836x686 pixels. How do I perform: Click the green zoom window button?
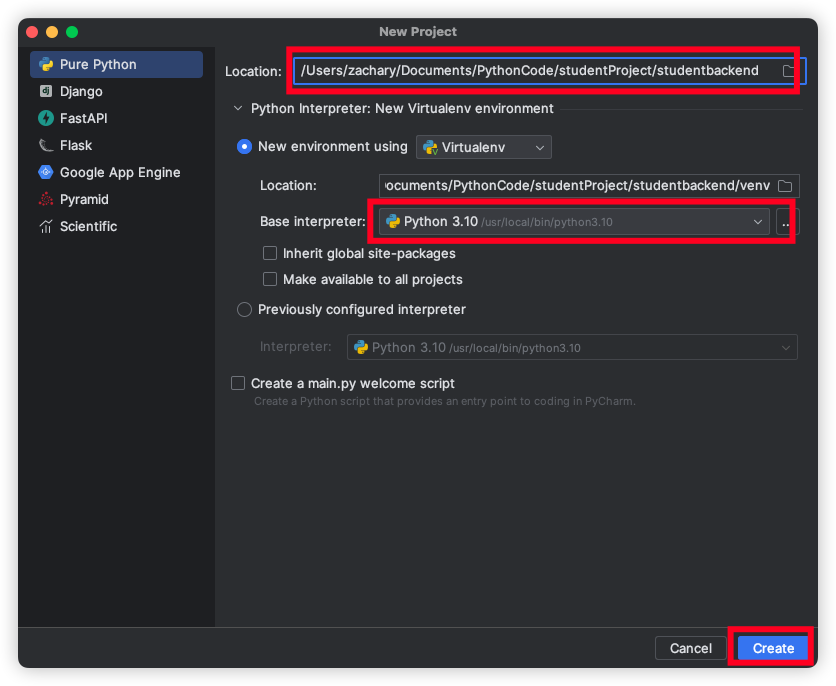coord(72,32)
